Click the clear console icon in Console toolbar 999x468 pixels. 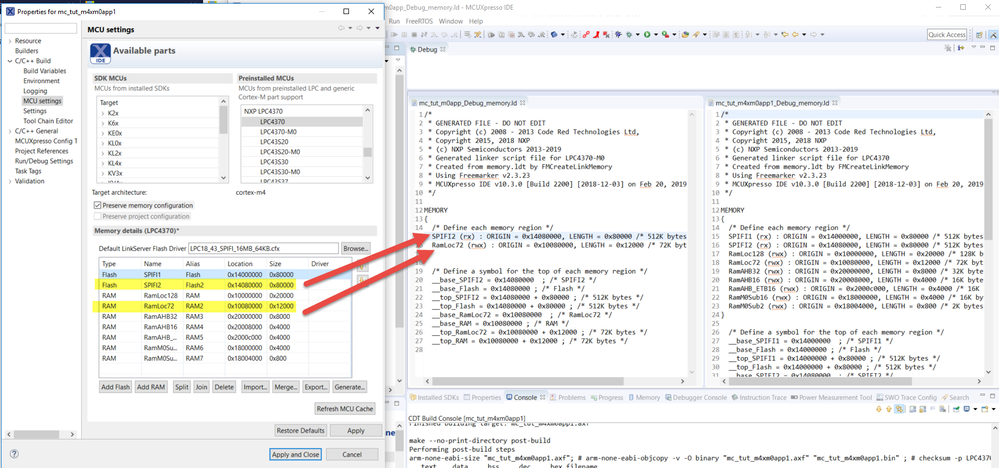coord(942,409)
